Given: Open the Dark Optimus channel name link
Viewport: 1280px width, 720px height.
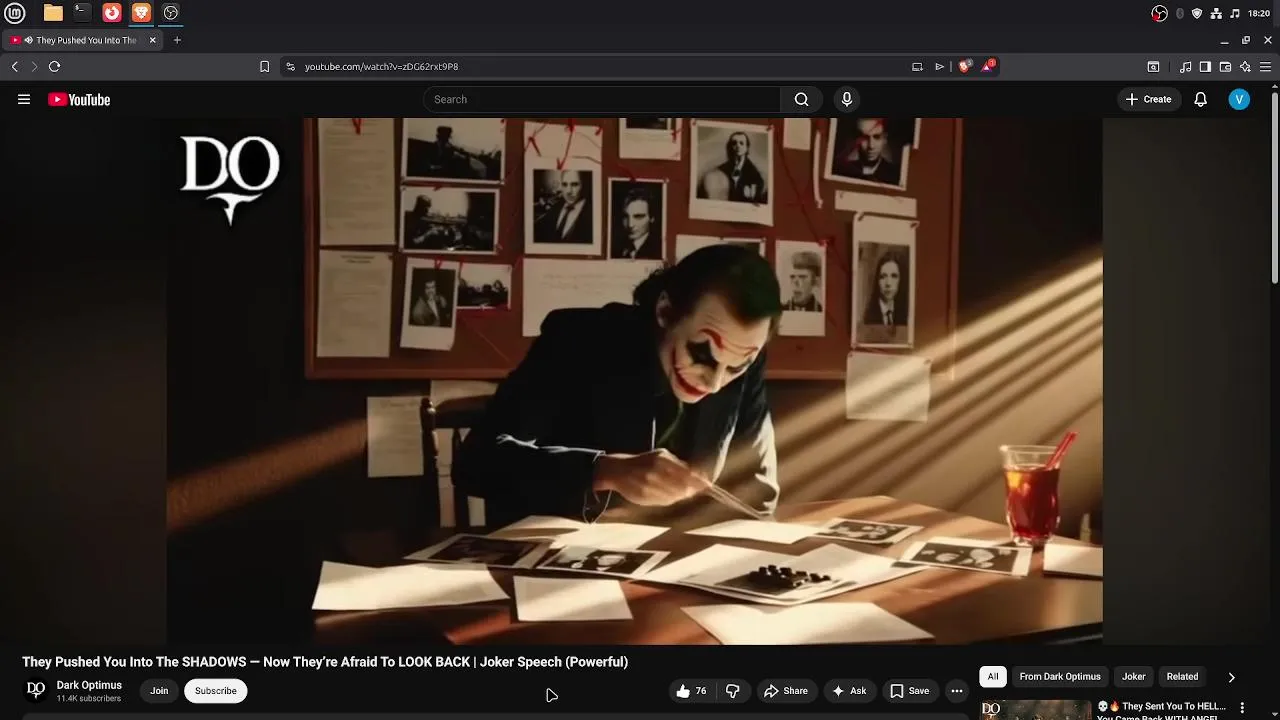Looking at the screenshot, I should [x=89, y=685].
